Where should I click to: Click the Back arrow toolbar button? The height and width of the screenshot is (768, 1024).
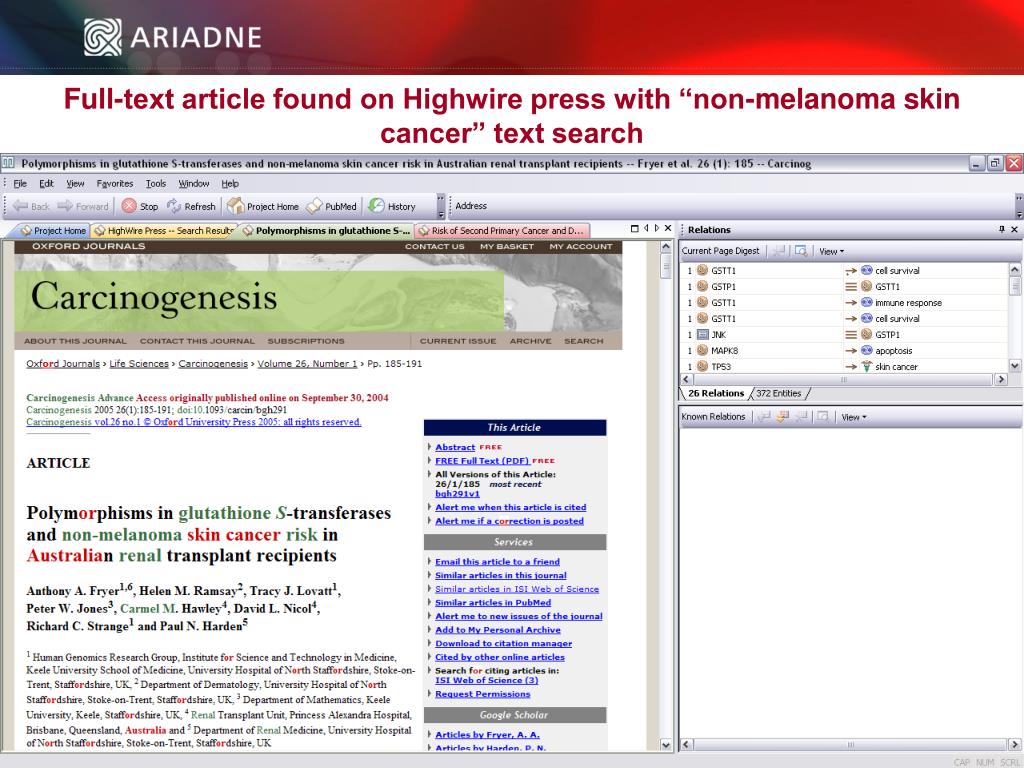31,206
